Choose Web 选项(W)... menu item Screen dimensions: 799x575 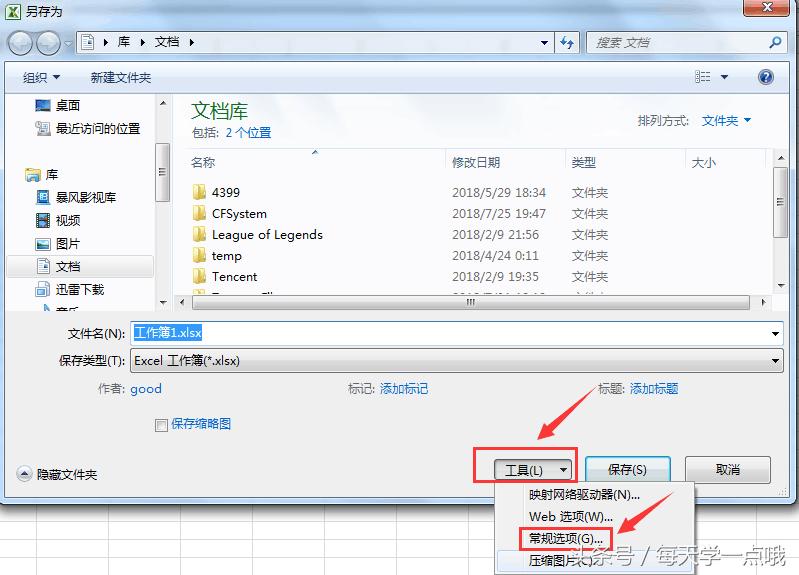tap(571, 516)
